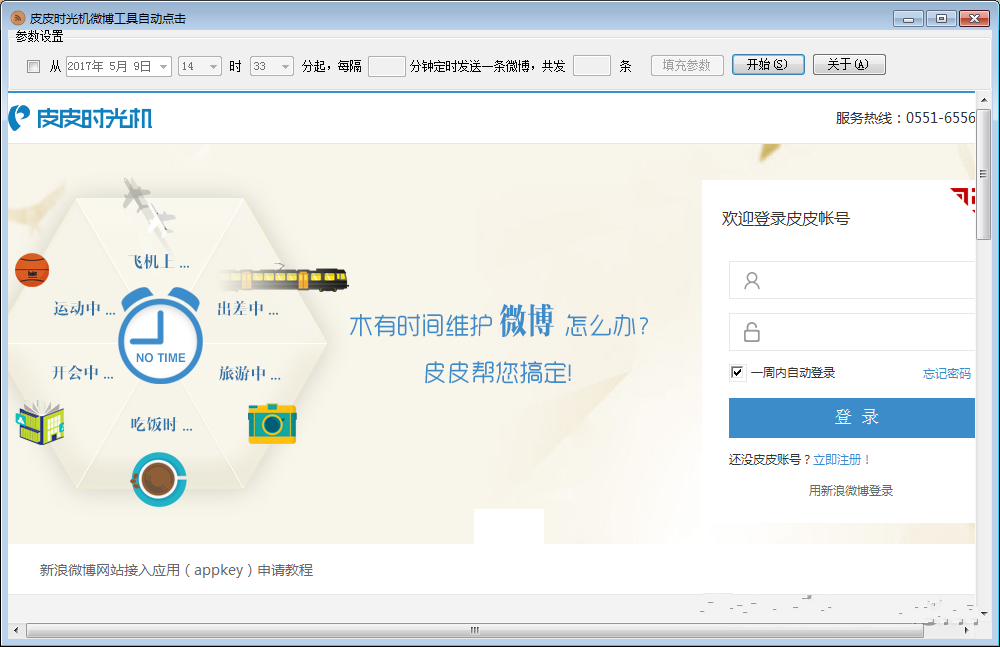Open 新浪微博网站接入应用 appkey 申请教程 link
This screenshot has height=647, width=1000.
coord(176,570)
